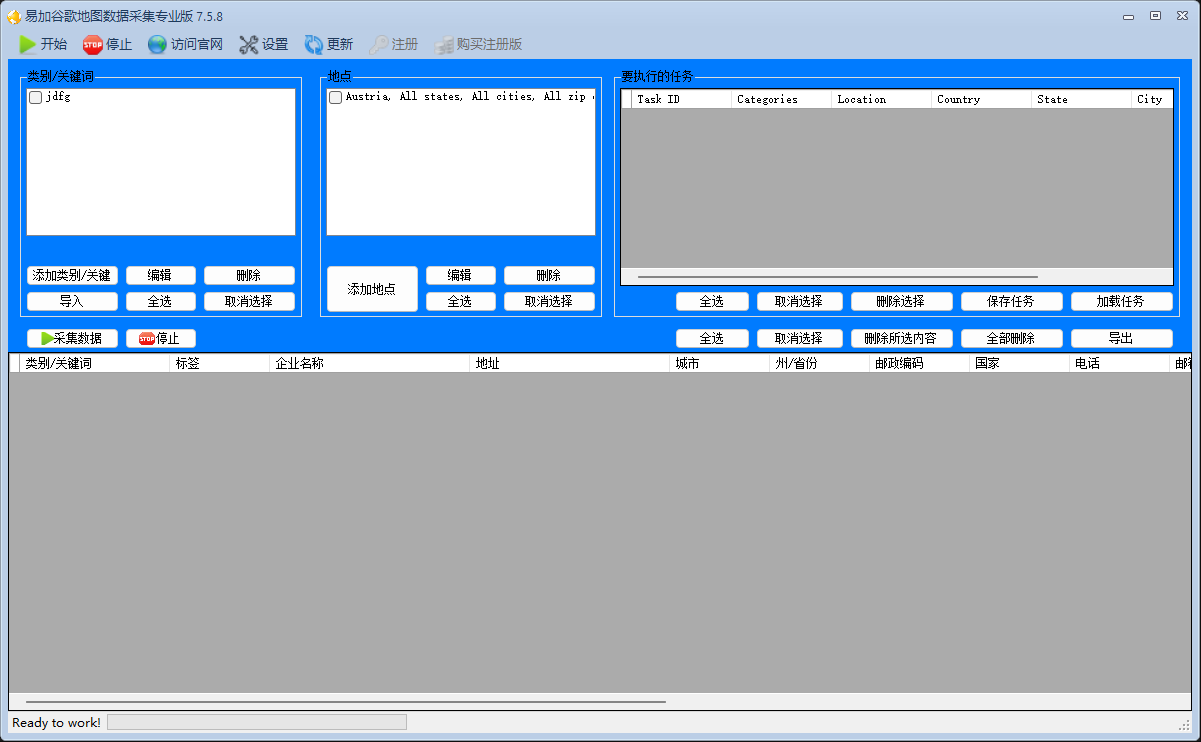Click the progress bar in status bar

257,722
